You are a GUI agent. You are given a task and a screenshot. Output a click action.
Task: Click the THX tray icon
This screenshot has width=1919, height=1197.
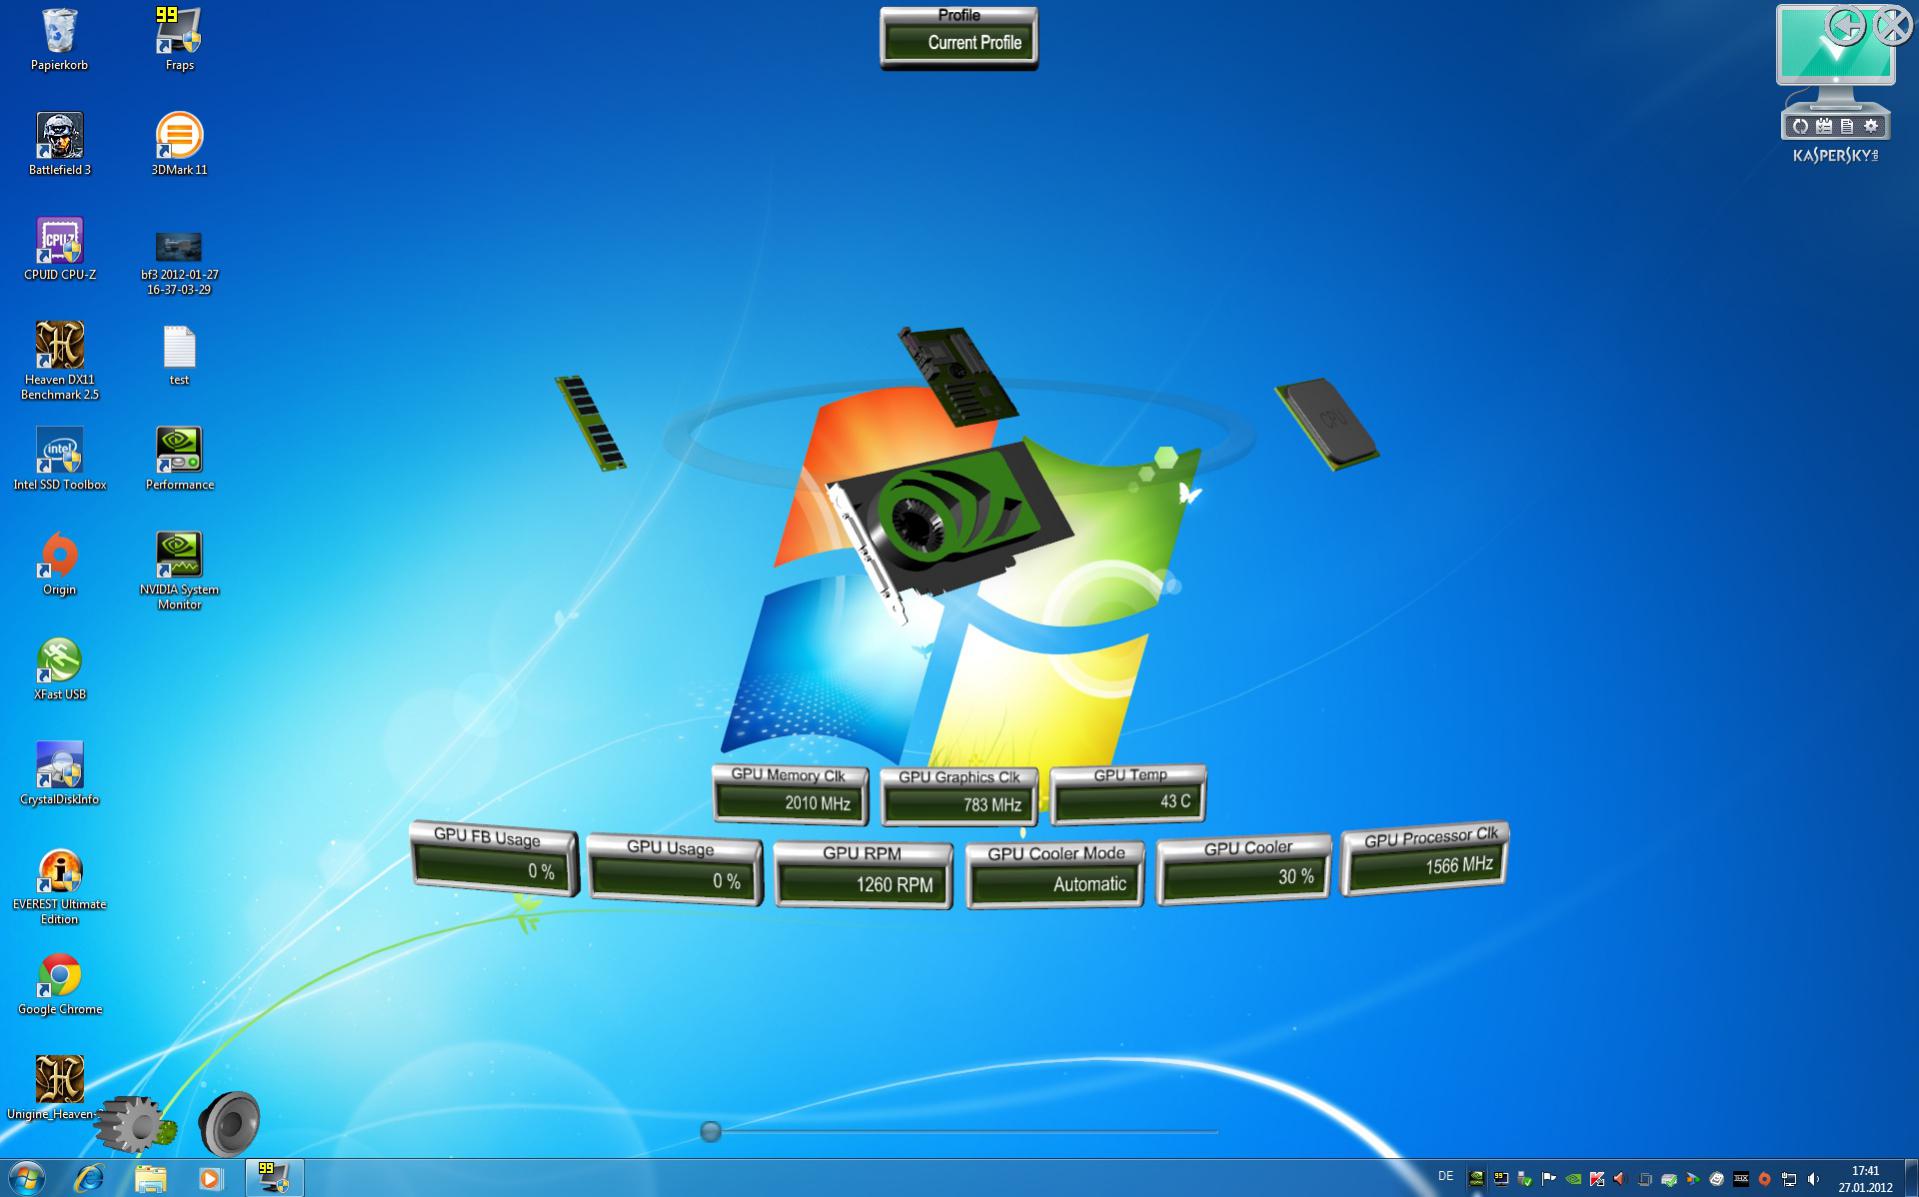point(1741,1179)
